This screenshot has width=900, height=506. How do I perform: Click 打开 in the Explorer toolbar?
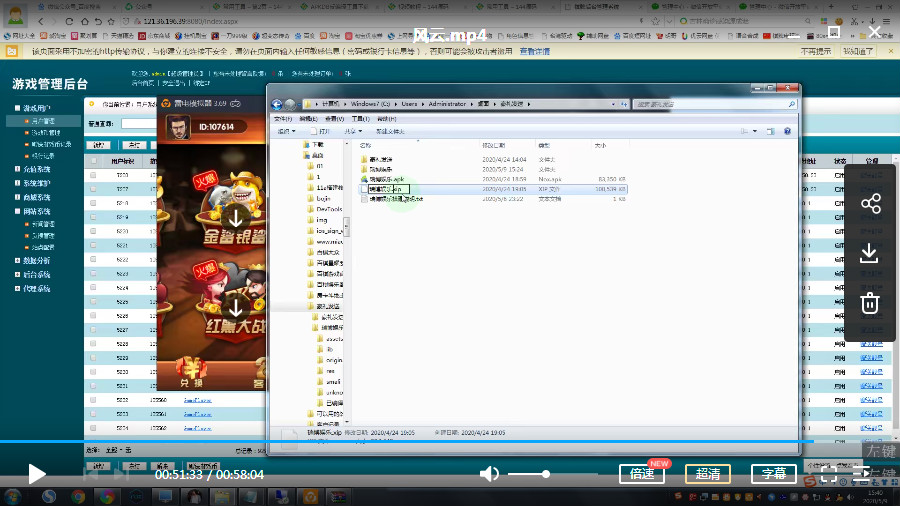pyautogui.click(x=320, y=131)
